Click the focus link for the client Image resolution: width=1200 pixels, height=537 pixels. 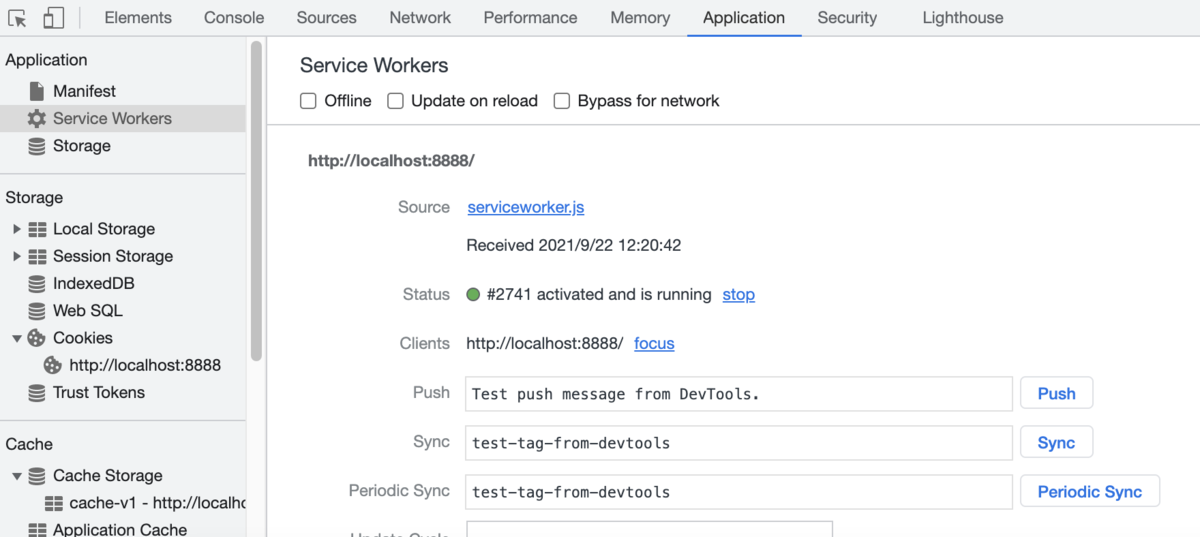[654, 344]
